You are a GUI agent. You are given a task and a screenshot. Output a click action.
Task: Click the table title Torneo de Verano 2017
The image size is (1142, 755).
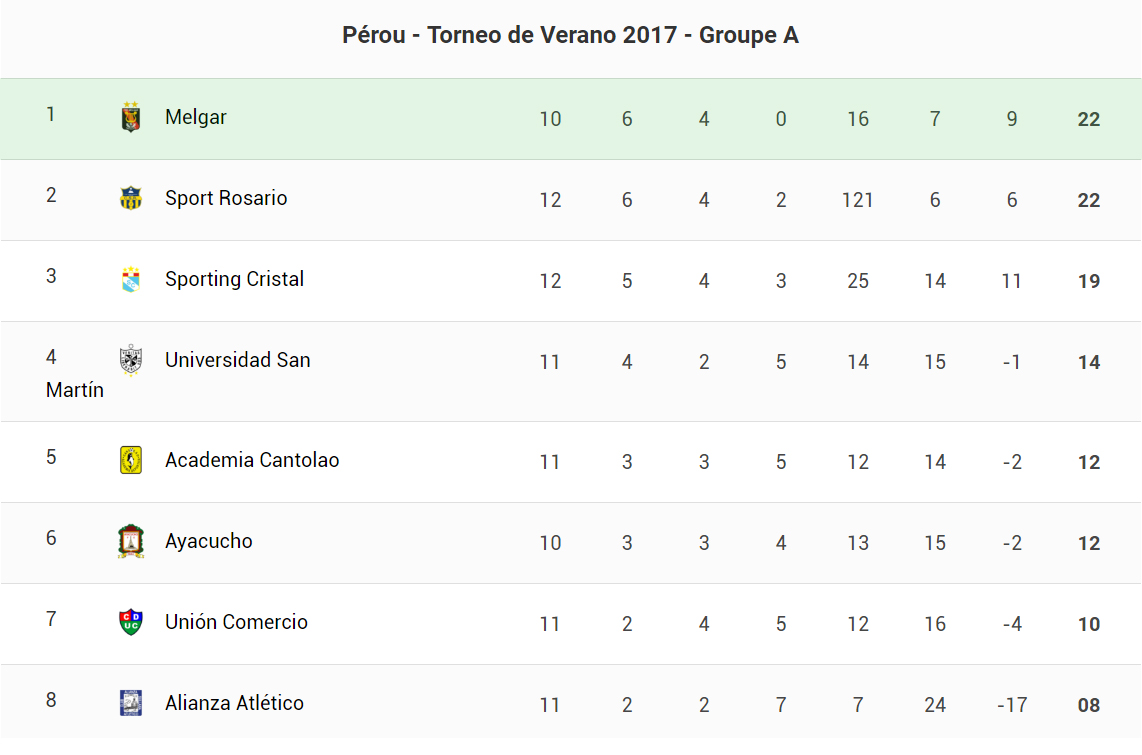570,36
